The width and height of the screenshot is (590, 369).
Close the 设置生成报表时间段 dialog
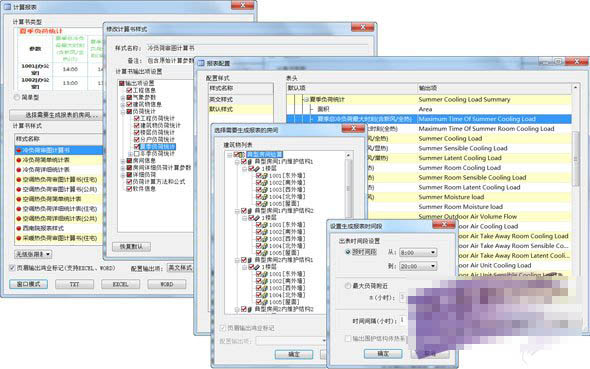pos(444,225)
